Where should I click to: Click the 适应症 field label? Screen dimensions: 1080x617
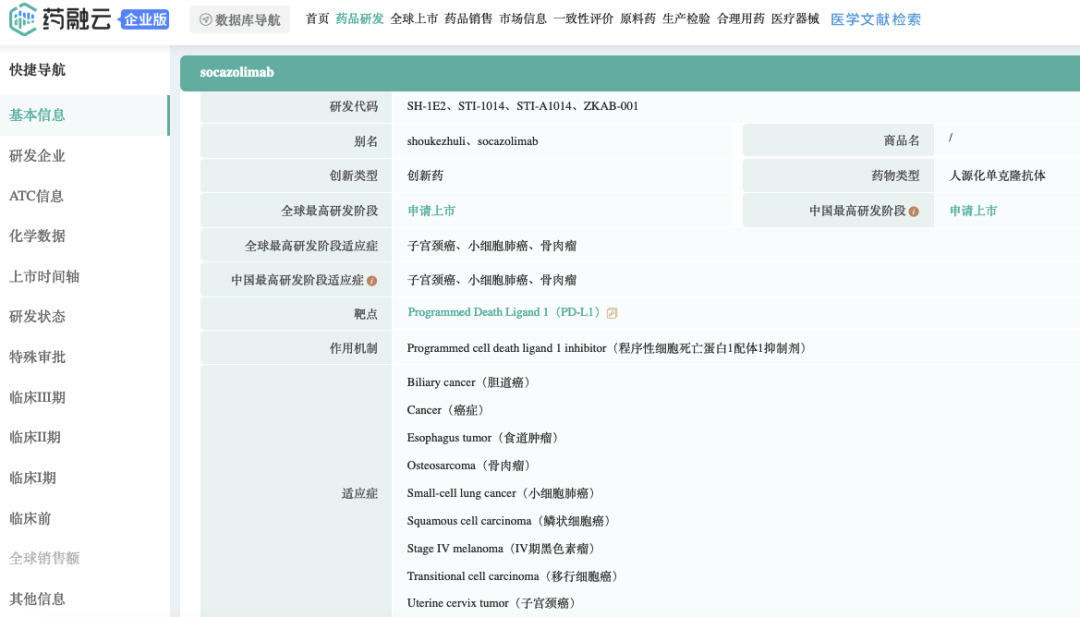(x=360, y=493)
